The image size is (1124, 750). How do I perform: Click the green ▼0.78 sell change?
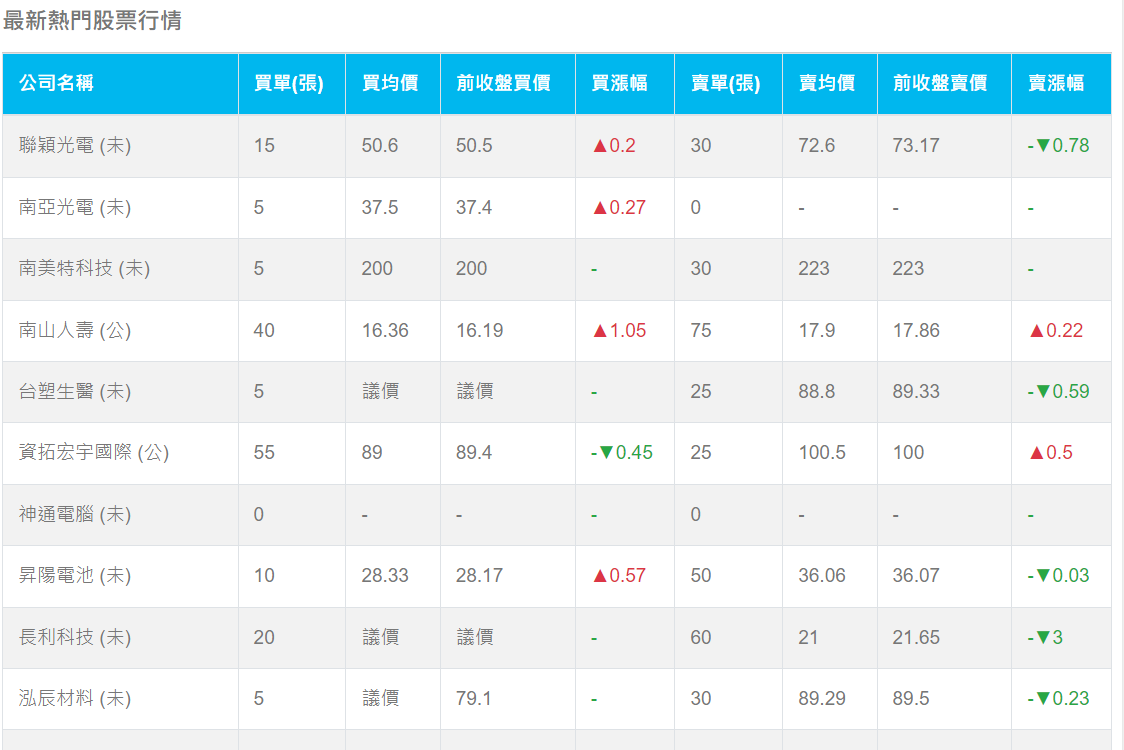click(1059, 146)
